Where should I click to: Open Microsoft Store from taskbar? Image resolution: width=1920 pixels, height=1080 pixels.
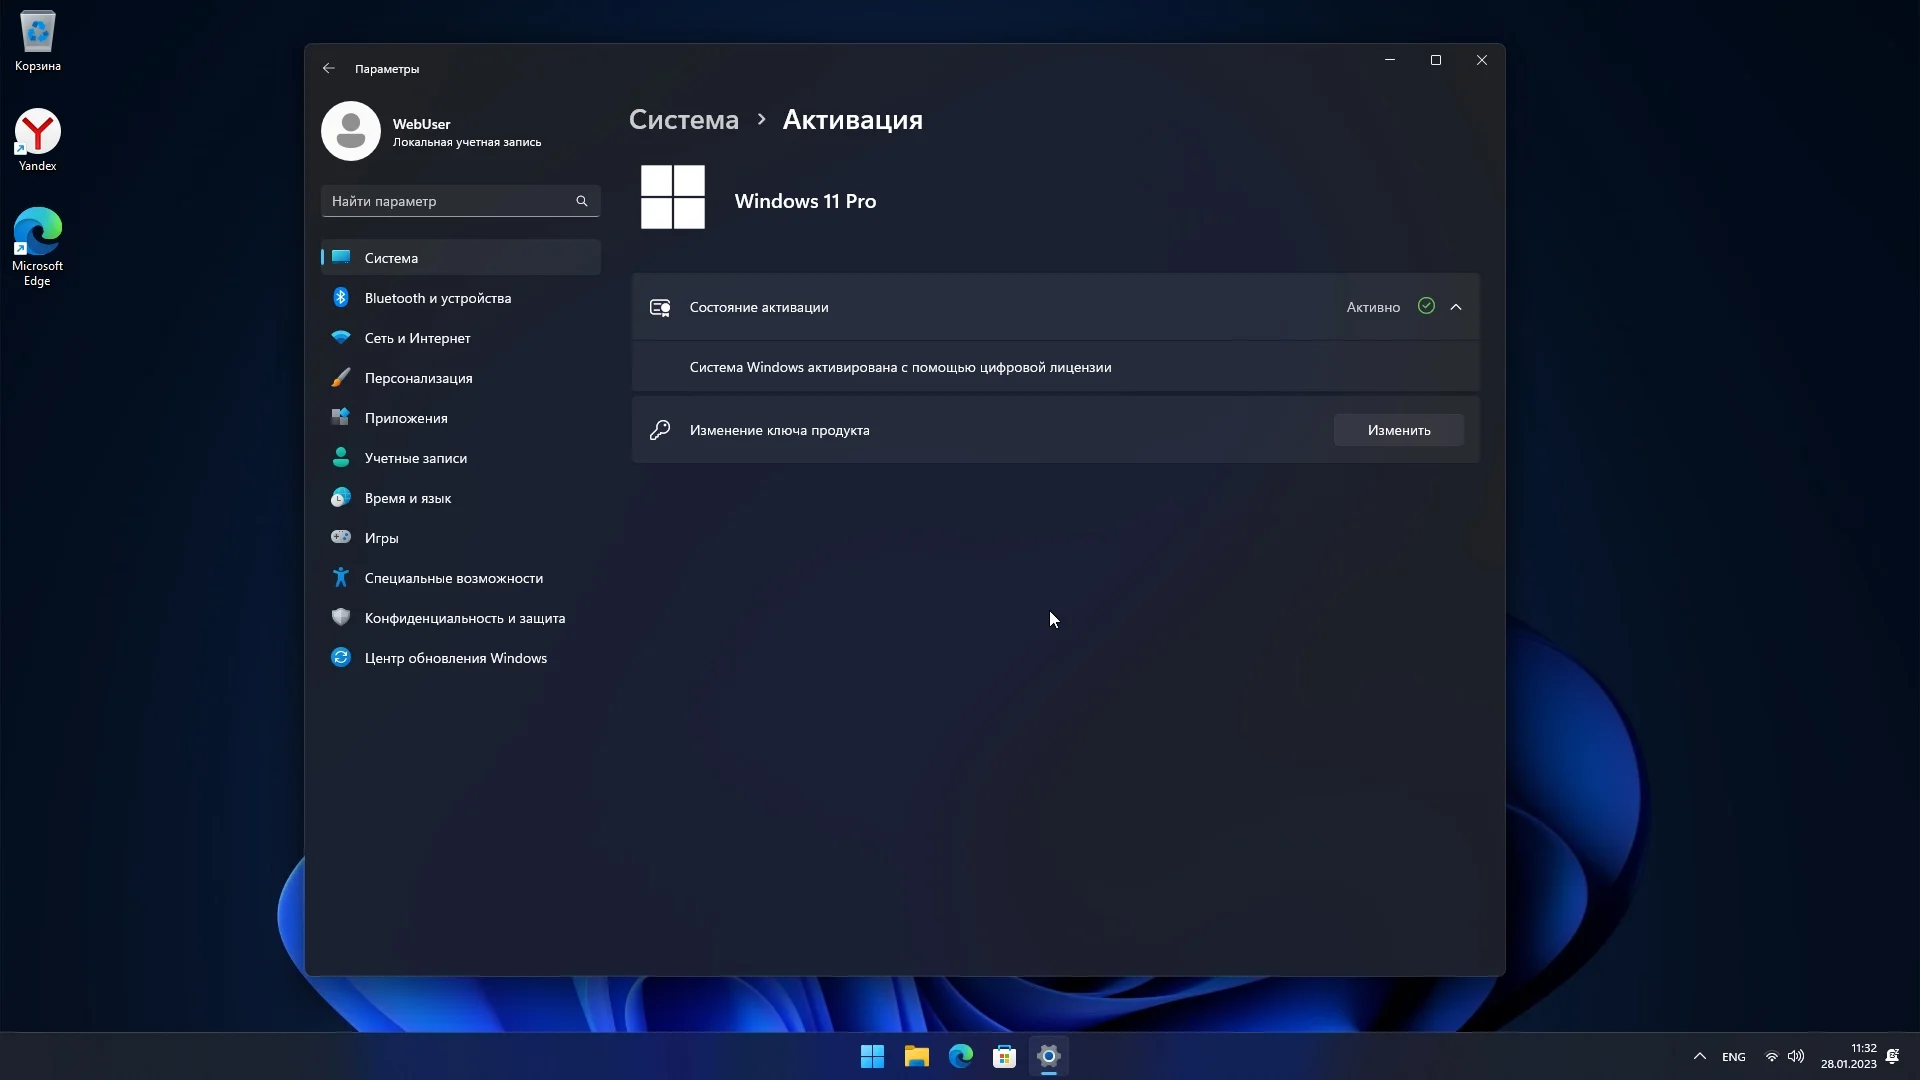click(1004, 1056)
